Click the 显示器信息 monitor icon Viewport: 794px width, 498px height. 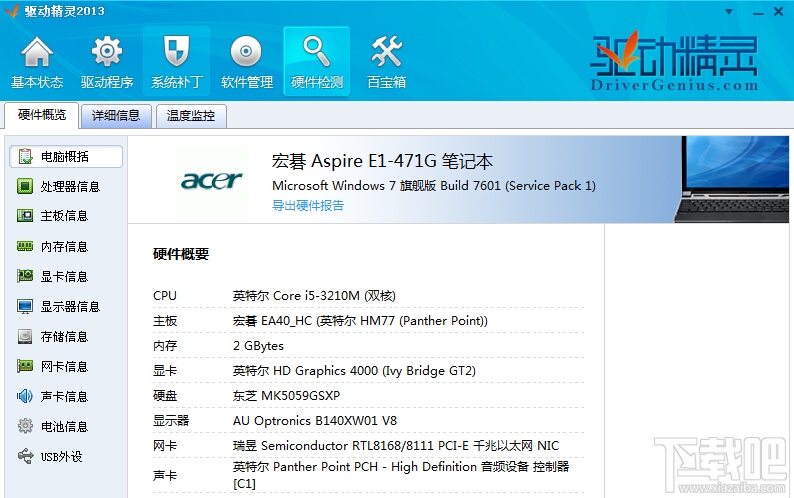tap(25, 307)
